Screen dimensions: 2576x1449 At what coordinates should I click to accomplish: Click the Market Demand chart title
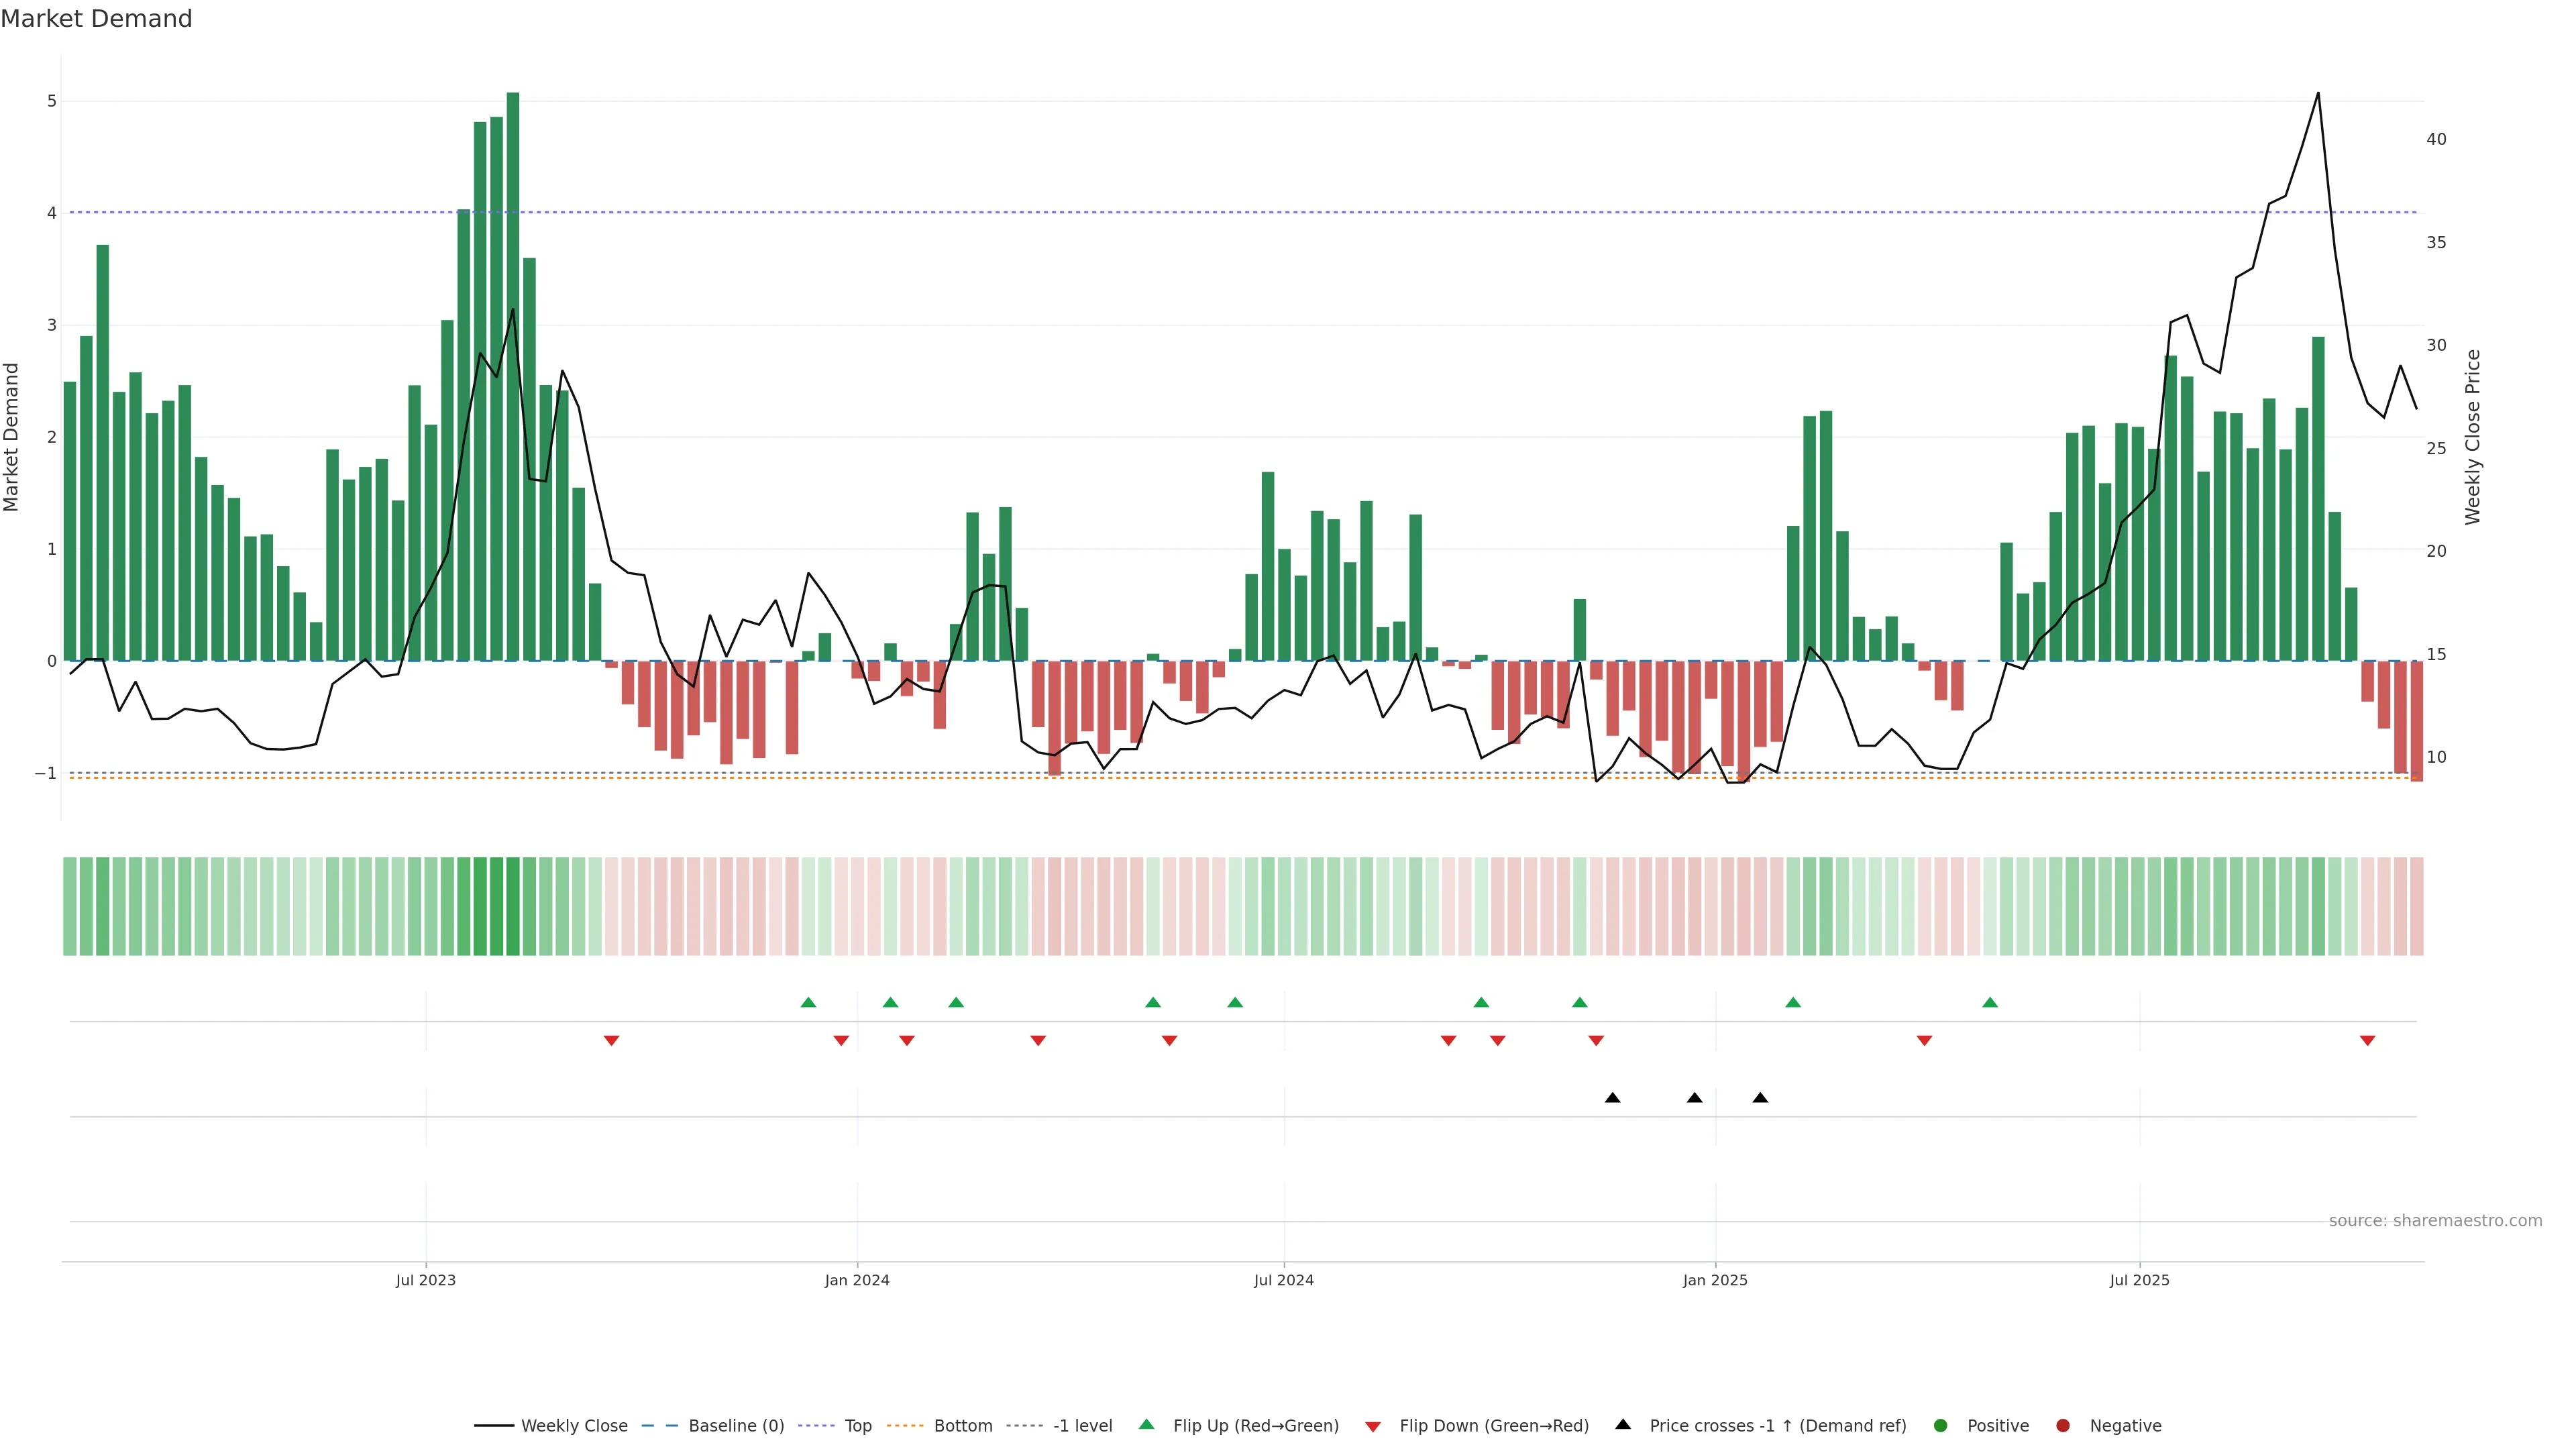coord(97,19)
